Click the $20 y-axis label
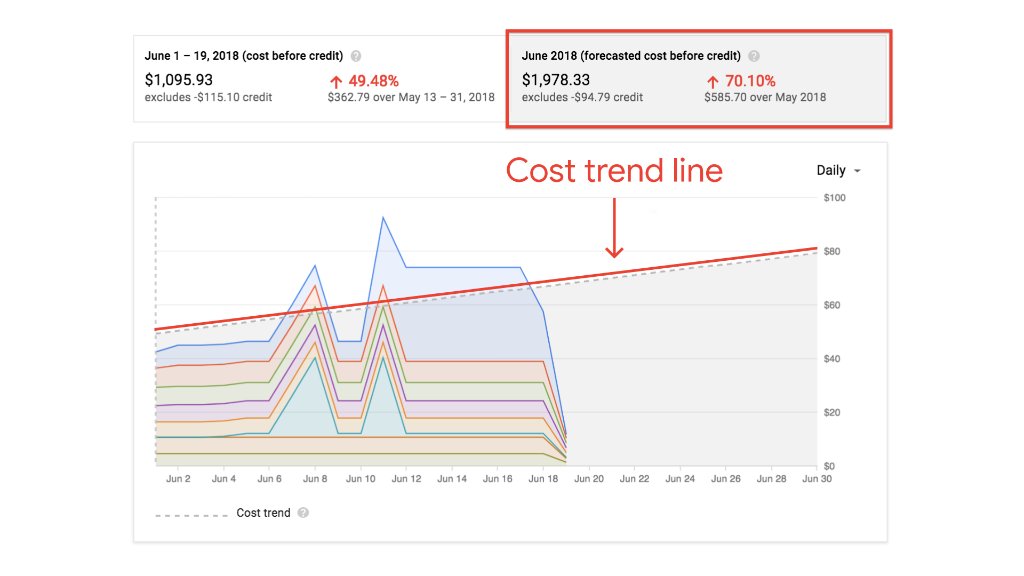Viewport: 1024px width, 576px height. coord(832,413)
